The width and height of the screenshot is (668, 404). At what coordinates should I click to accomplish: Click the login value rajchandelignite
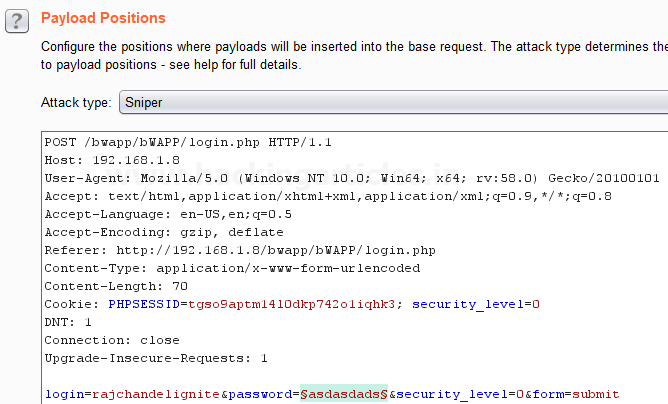coord(156,394)
